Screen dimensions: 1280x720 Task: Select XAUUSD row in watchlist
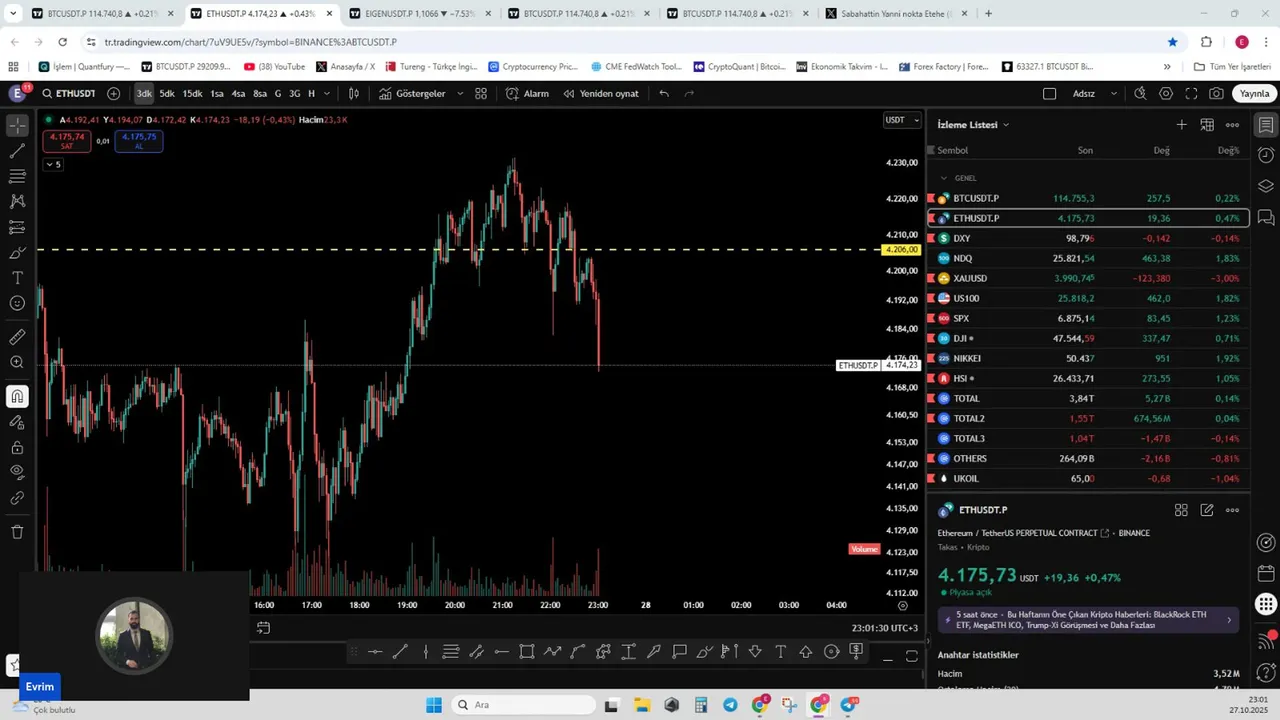[1088, 278]
